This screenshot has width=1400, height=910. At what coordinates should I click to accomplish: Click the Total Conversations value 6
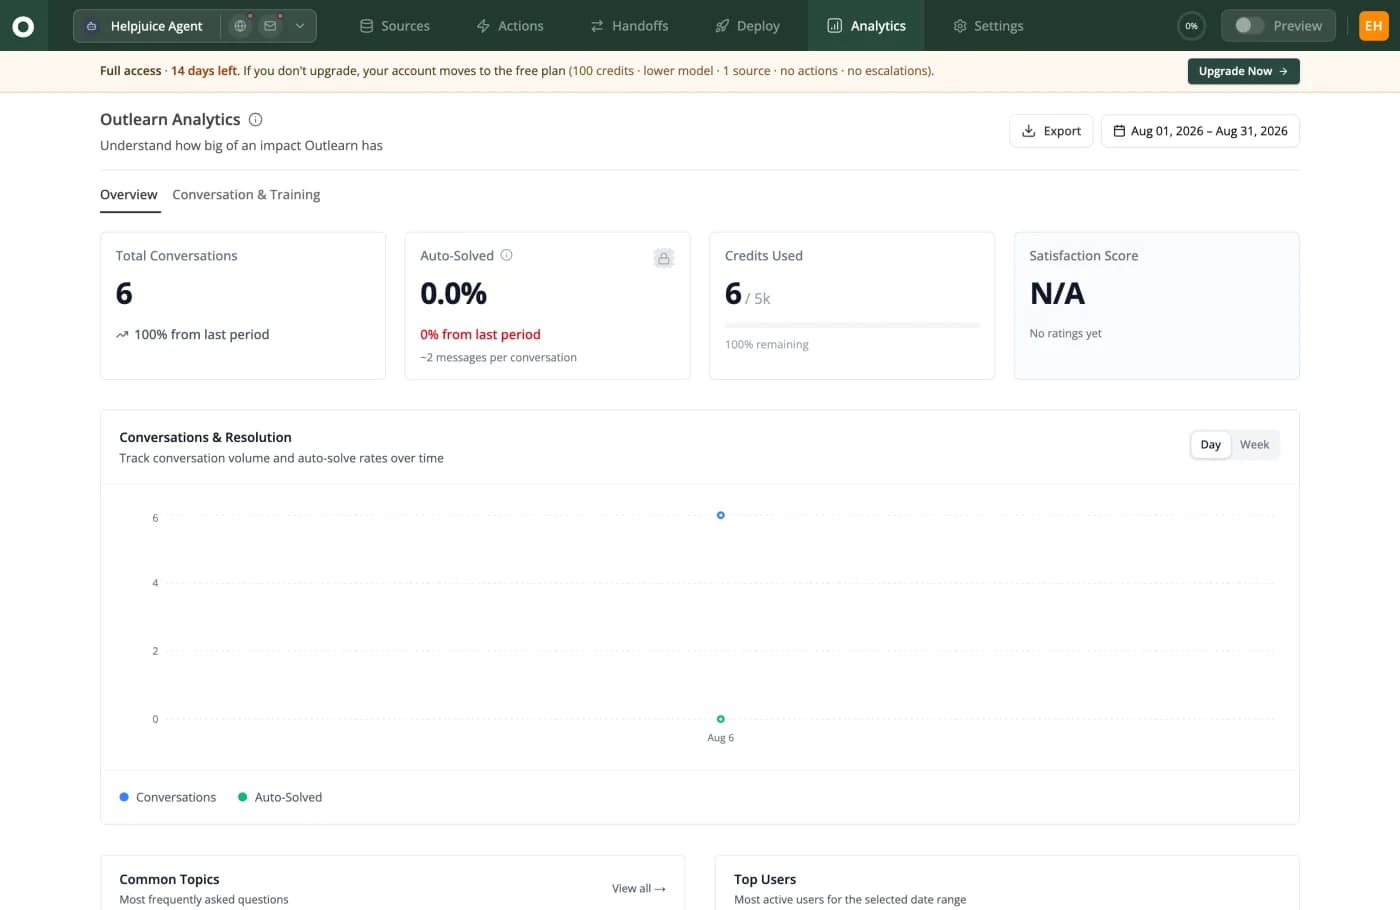124,293
